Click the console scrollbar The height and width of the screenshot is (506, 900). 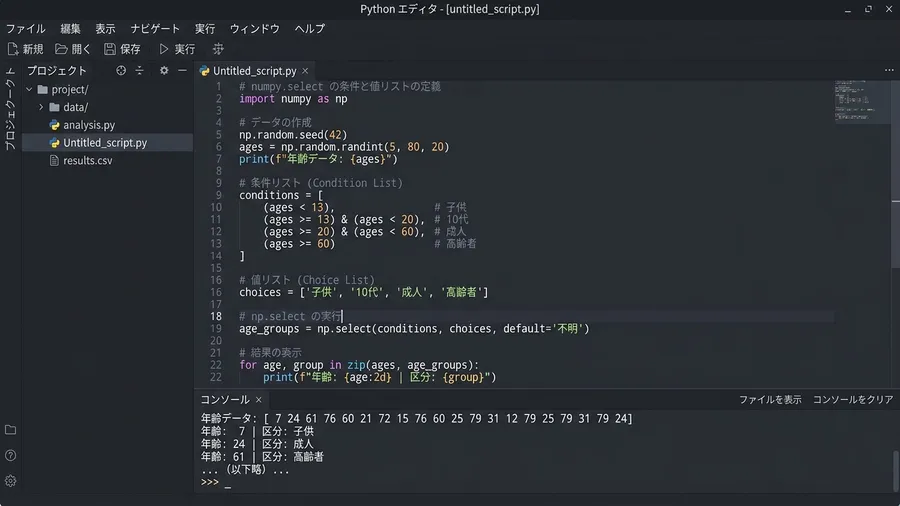click(895, 470)
